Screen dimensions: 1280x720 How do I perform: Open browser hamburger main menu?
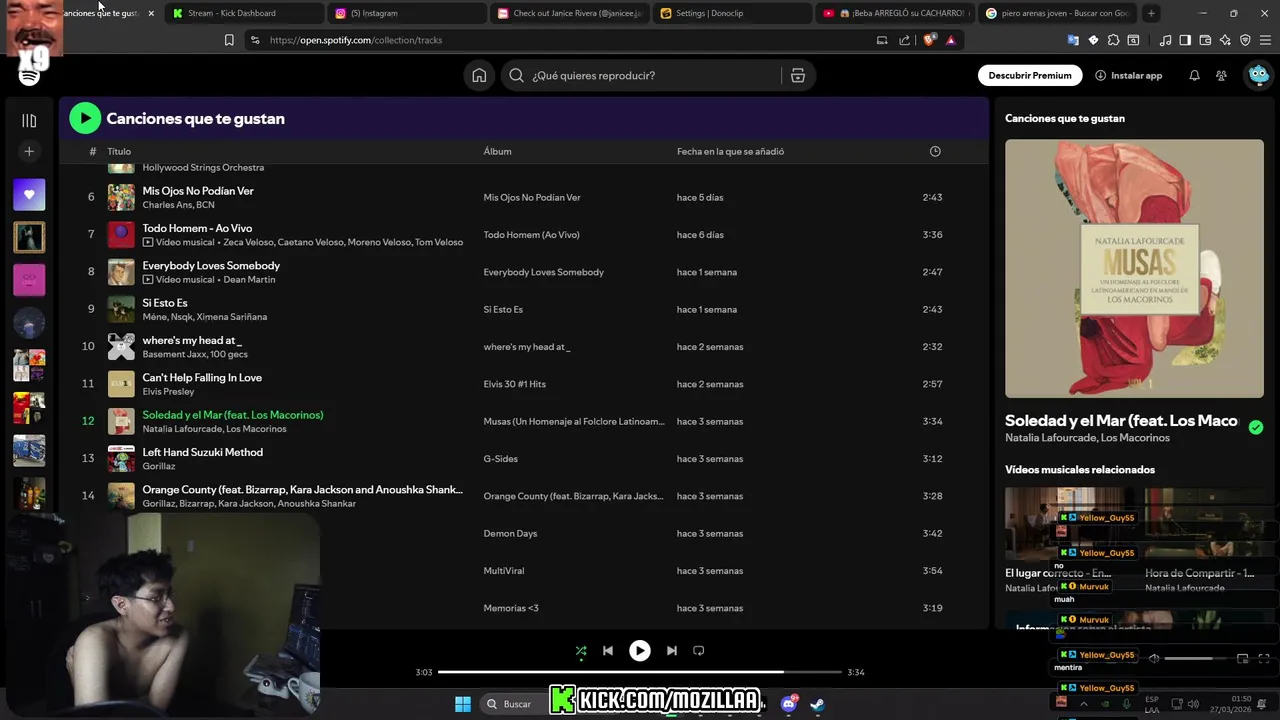pos(1265,40)
